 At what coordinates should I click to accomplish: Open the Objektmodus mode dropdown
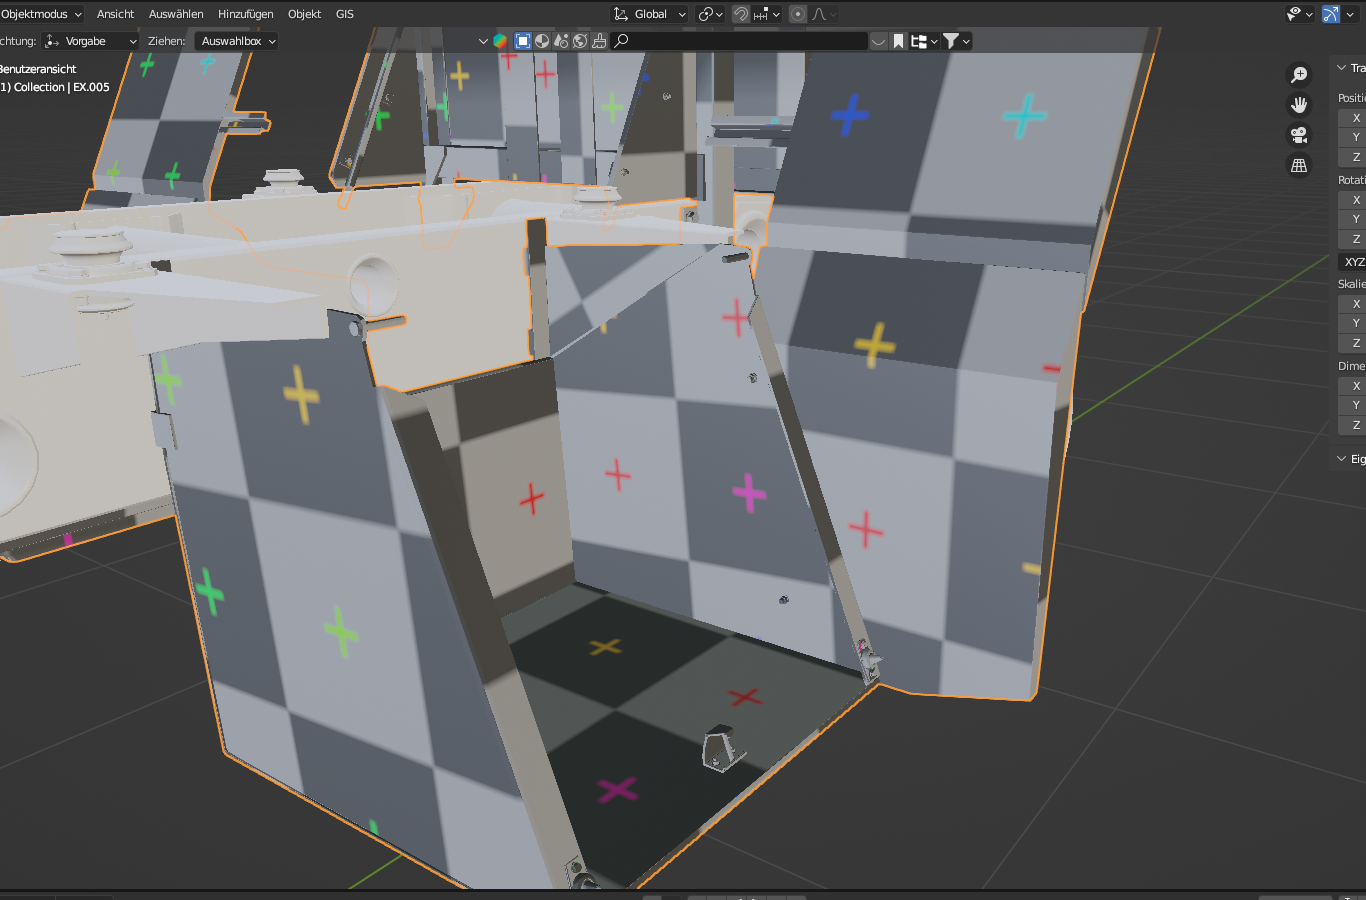coord(40,14)
